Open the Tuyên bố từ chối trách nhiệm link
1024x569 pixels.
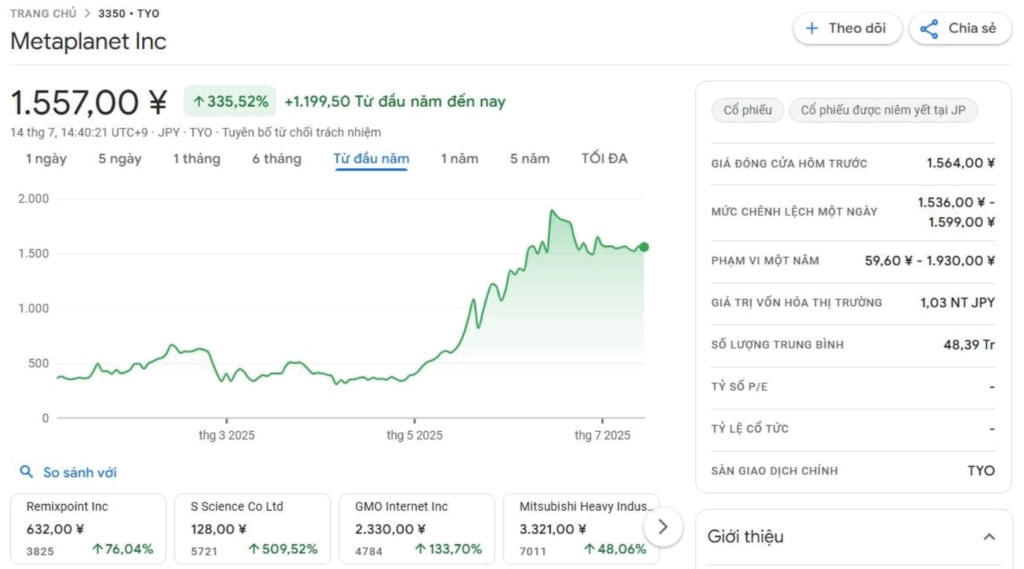[x=301, y=132]
